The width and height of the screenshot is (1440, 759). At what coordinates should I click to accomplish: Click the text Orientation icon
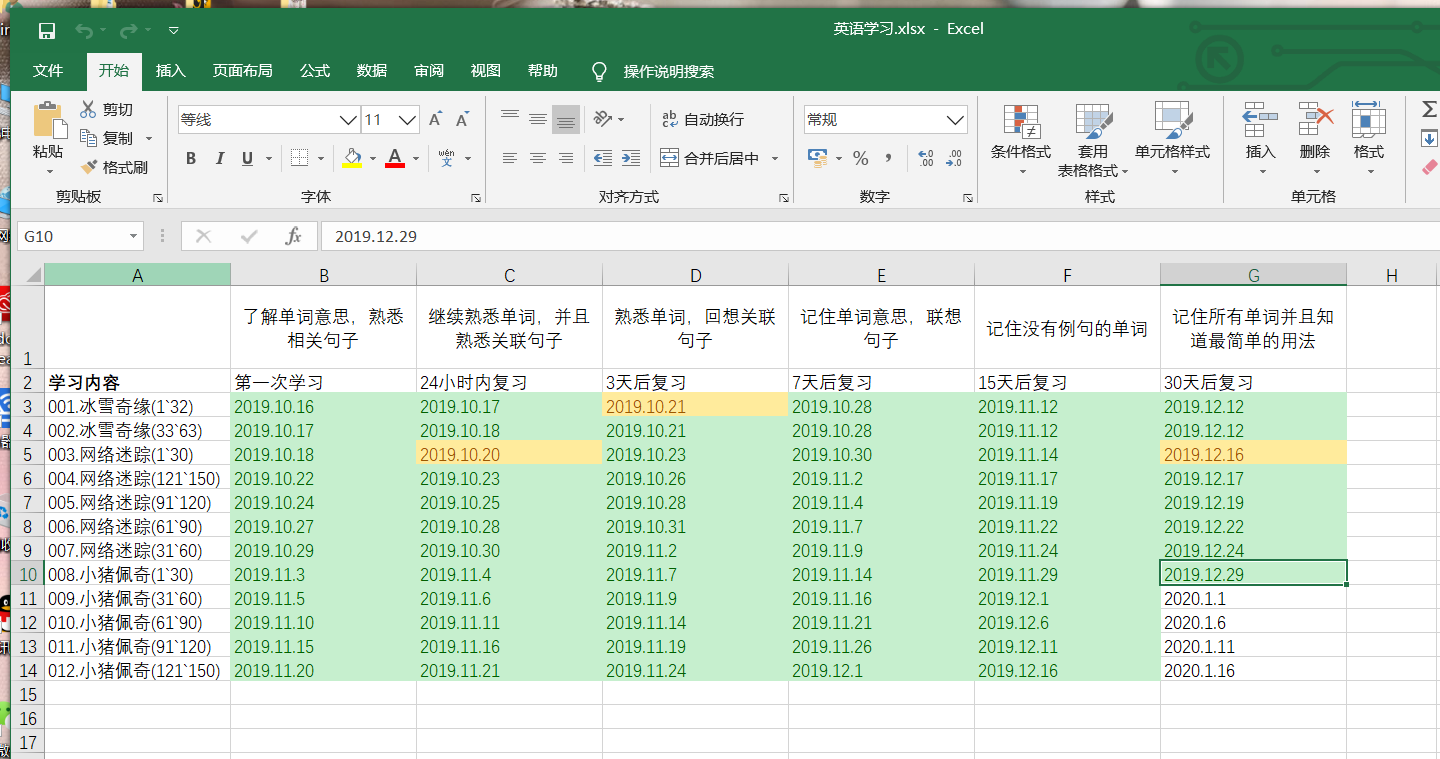(x=602, y=119)
